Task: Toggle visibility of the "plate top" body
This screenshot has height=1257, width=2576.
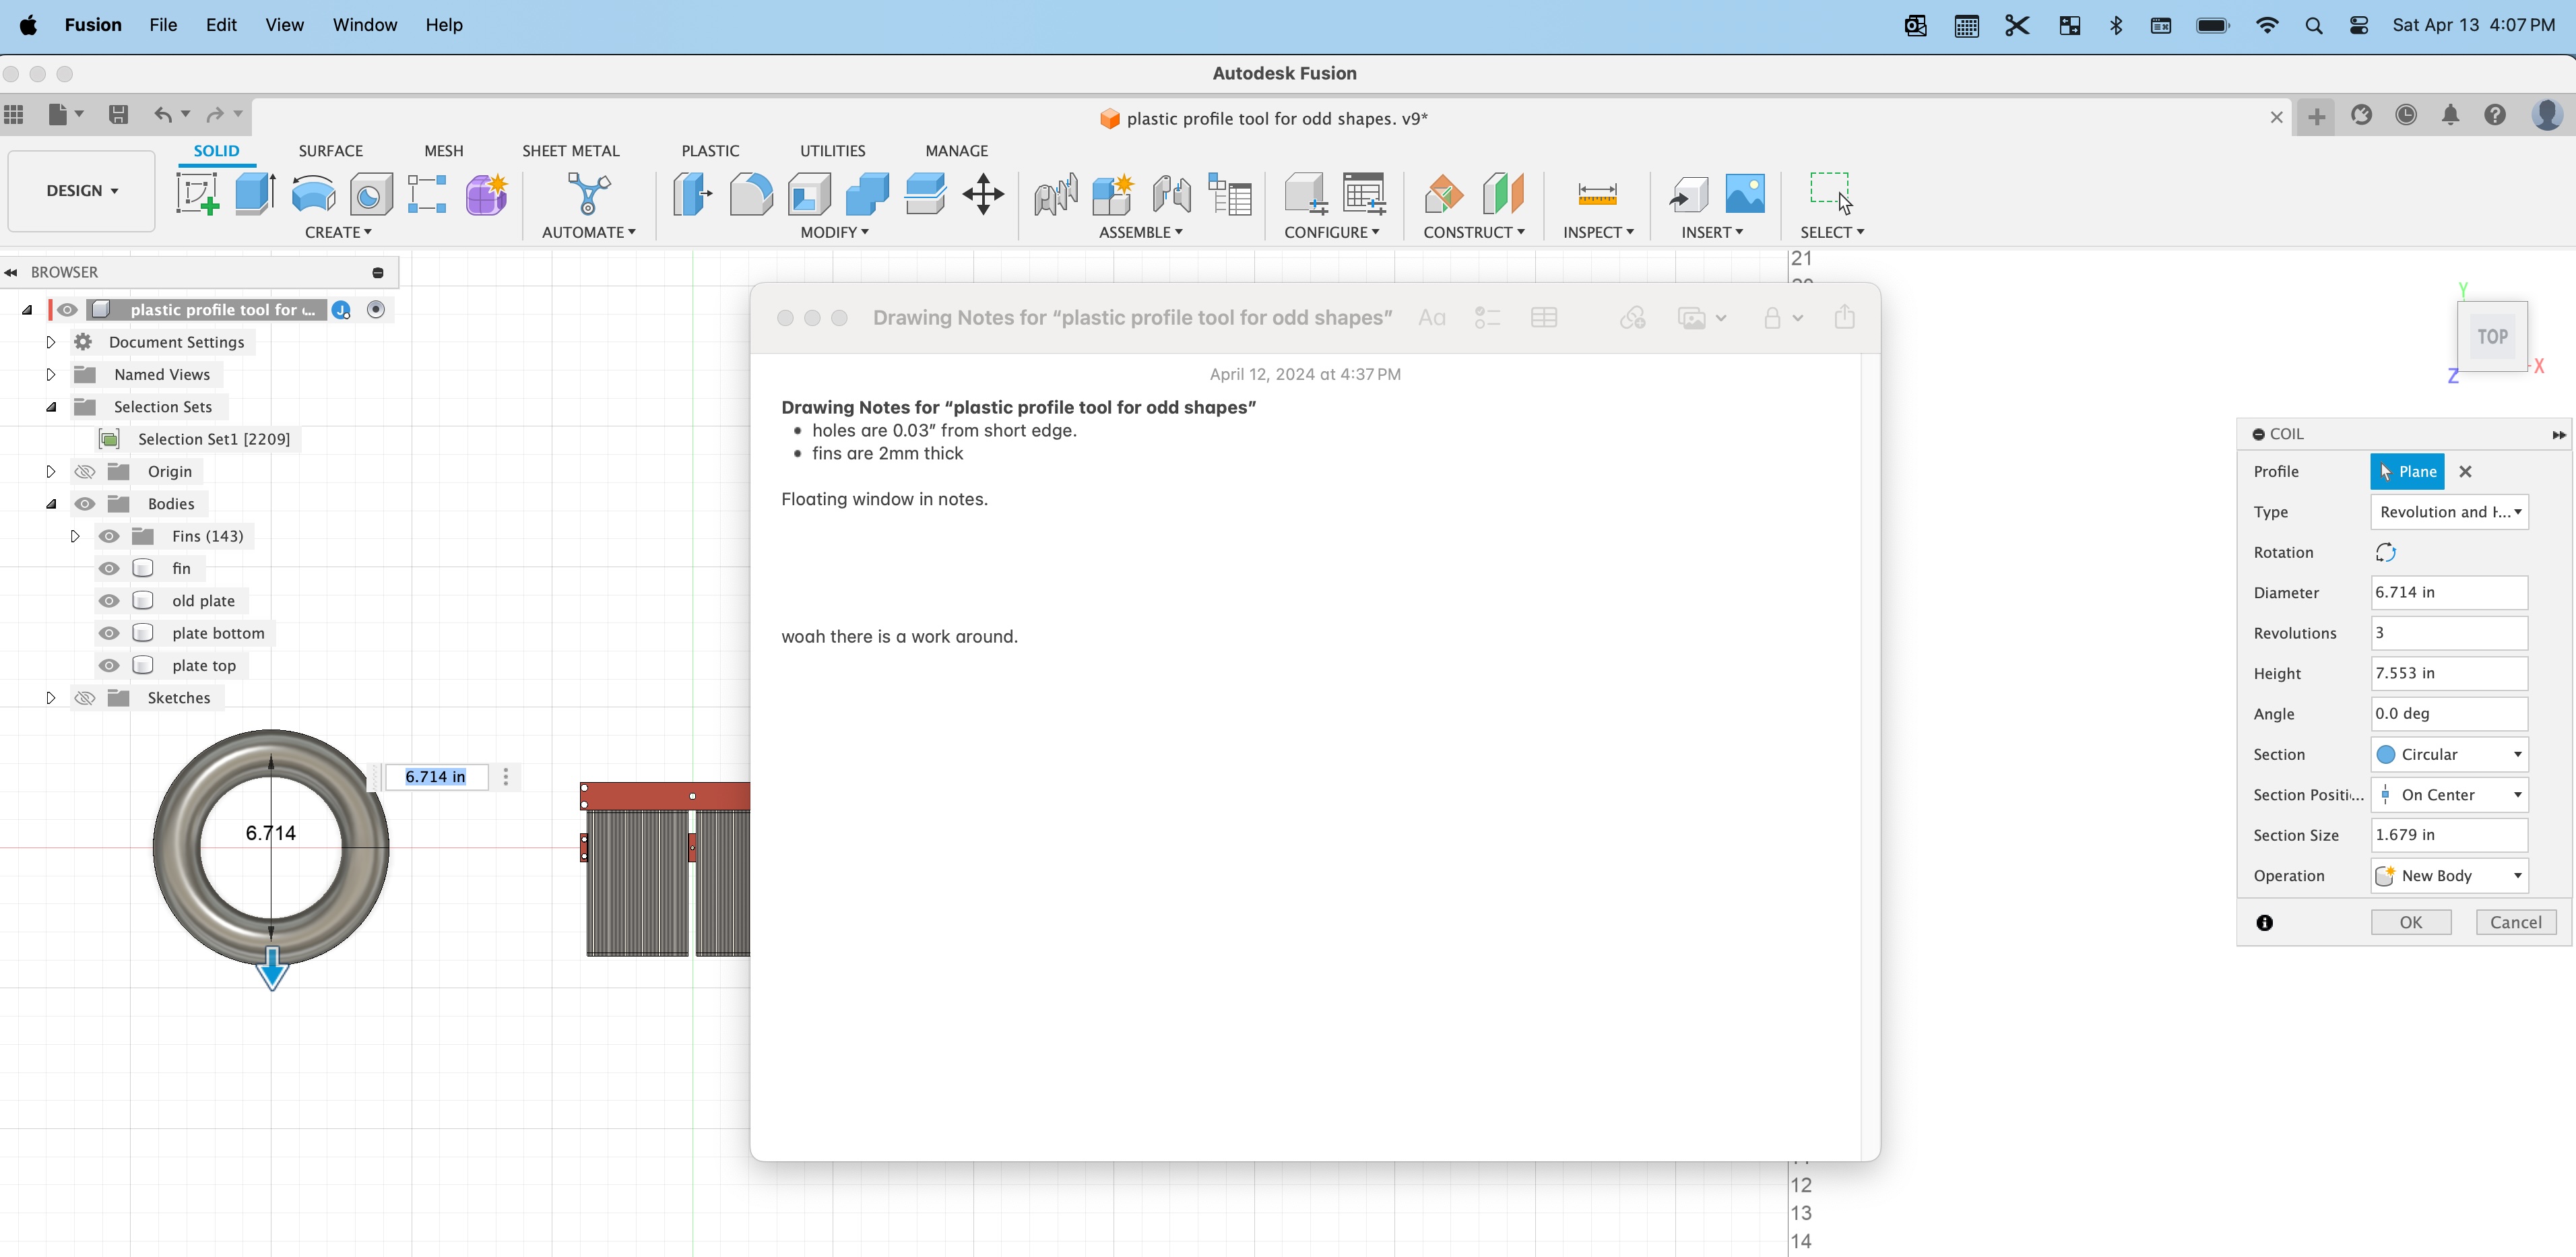Action: tap(108, 665)
